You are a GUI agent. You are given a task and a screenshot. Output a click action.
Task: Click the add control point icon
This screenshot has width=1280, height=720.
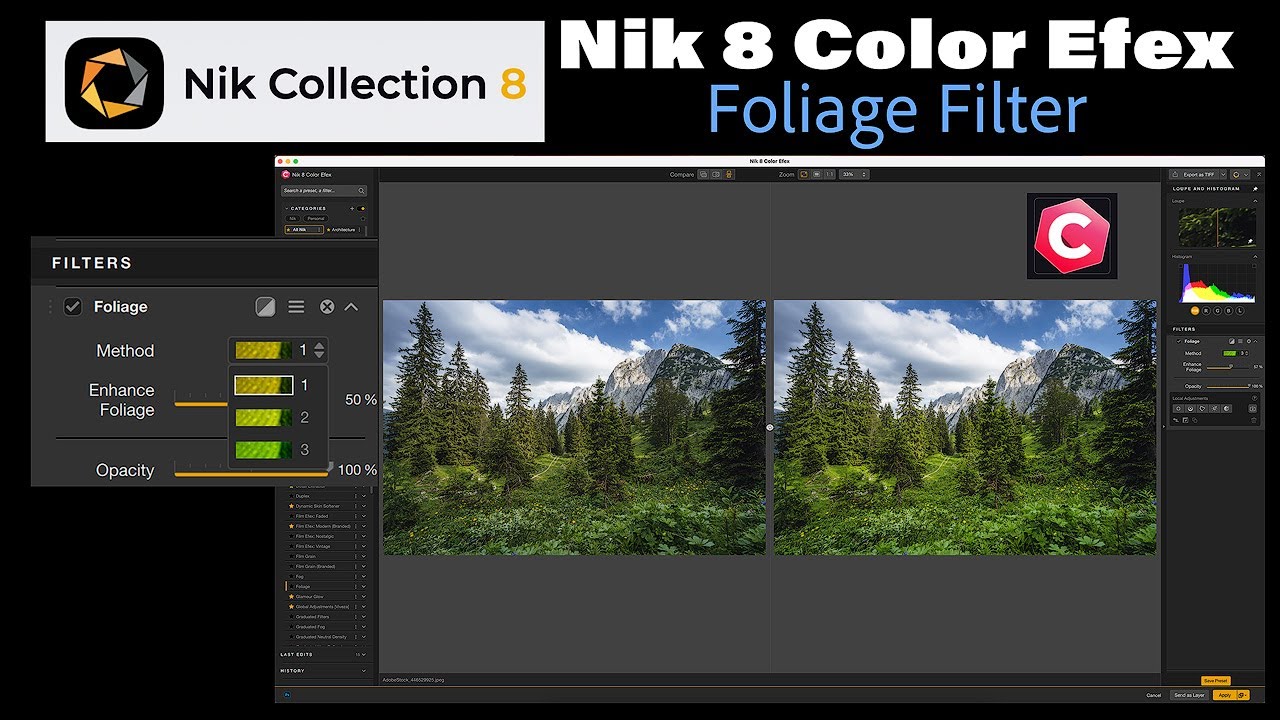(x=1178, y=408)
